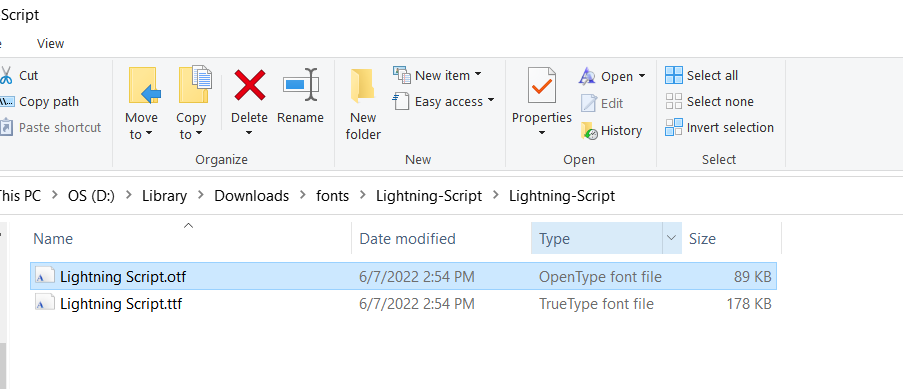903x389 pixels.
Task: Click the Copy path icon
Action: pyautogui.click(x=6, y=101)
